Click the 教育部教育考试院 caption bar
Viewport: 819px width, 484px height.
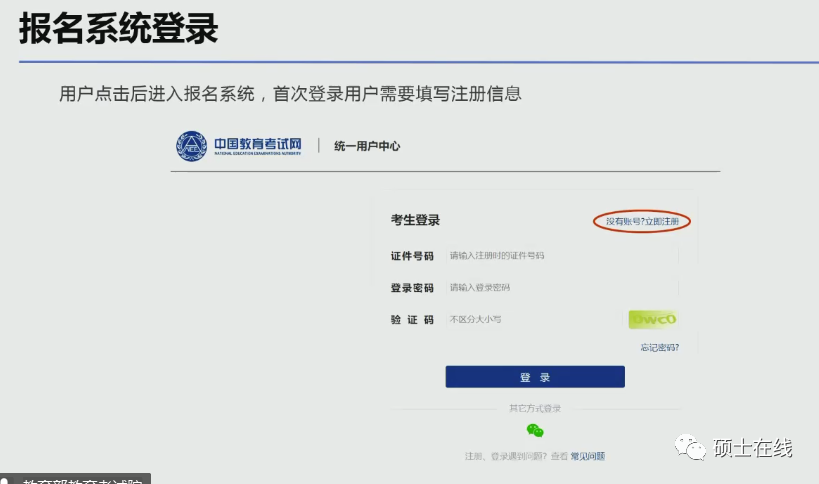pyautogui.click(x=80, y=479)
